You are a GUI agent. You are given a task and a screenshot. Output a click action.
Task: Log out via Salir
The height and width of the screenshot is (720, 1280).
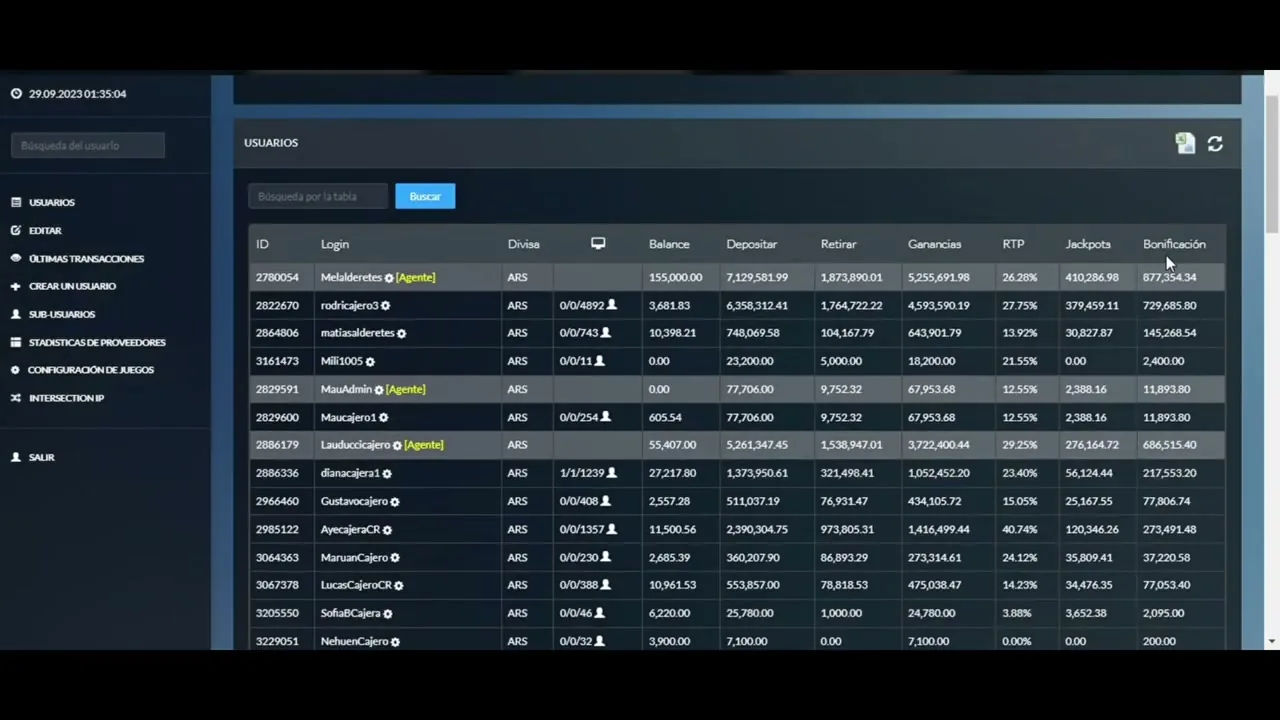coord(42,457)
